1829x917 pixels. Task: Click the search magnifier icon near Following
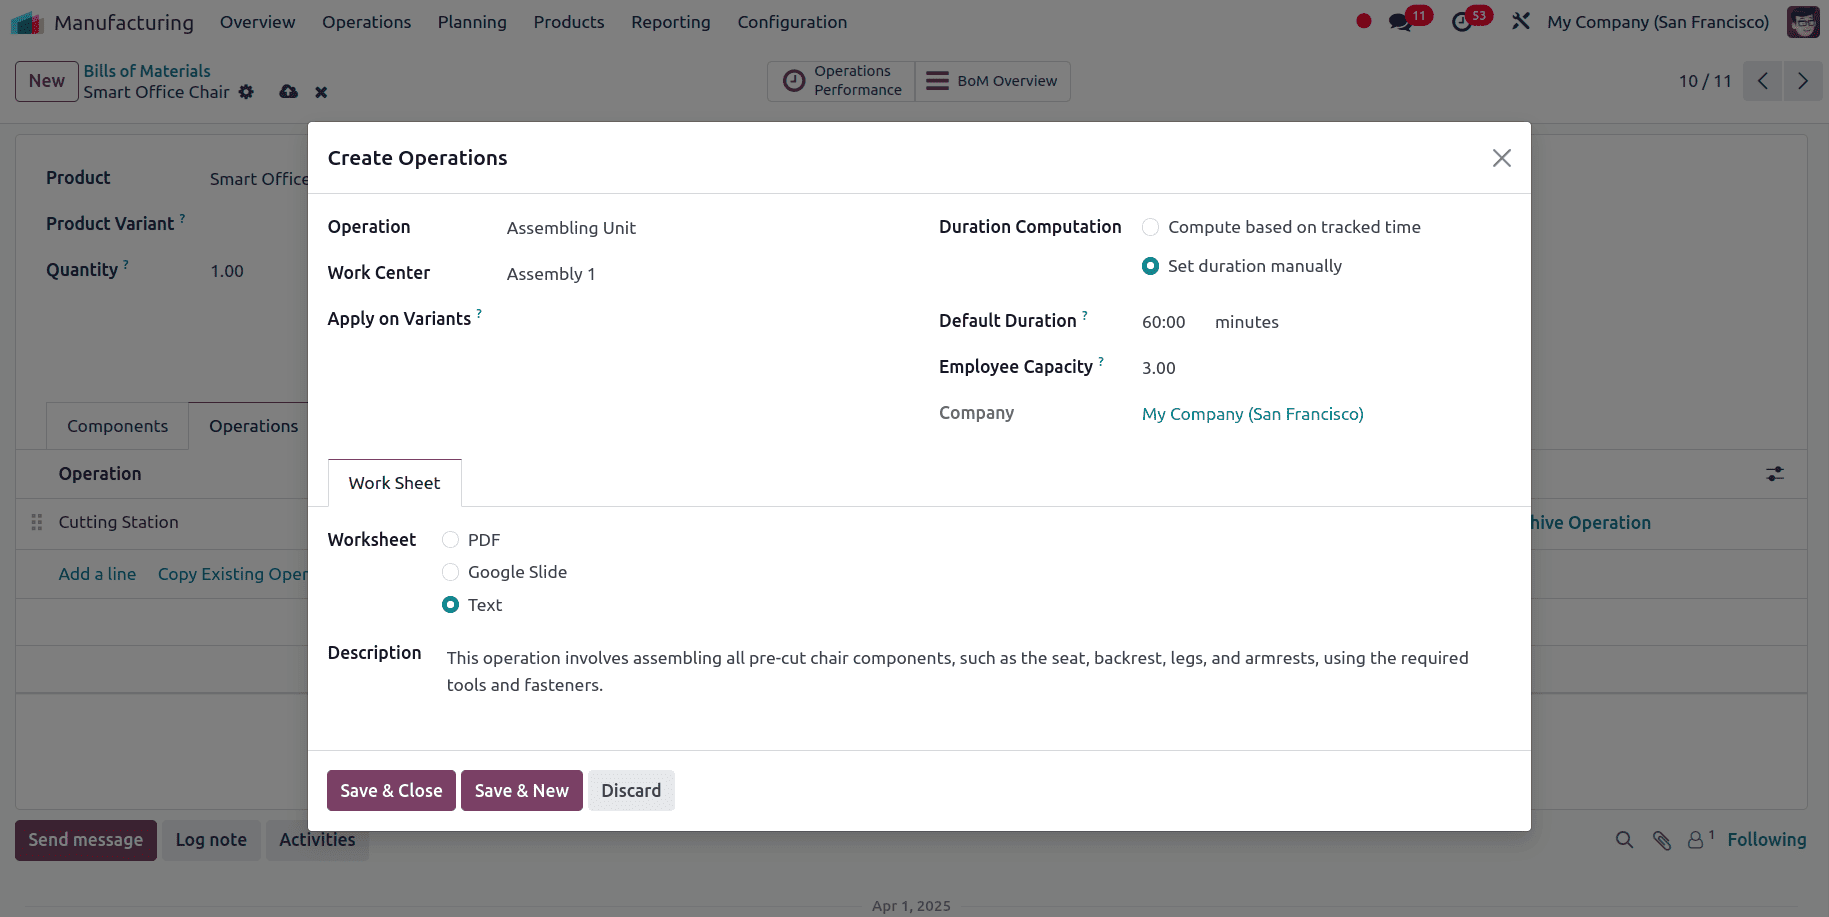1624,840
